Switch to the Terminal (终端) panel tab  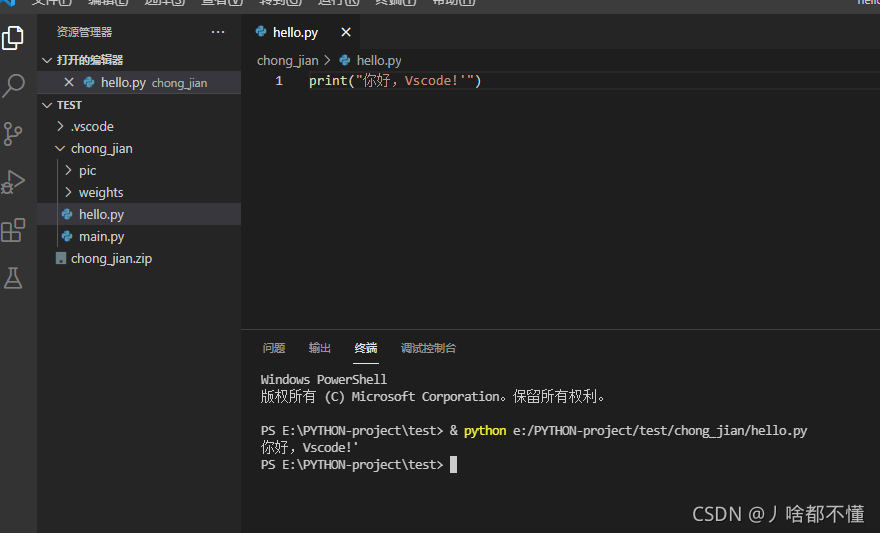pyautogui.click(x=366, y=348)
